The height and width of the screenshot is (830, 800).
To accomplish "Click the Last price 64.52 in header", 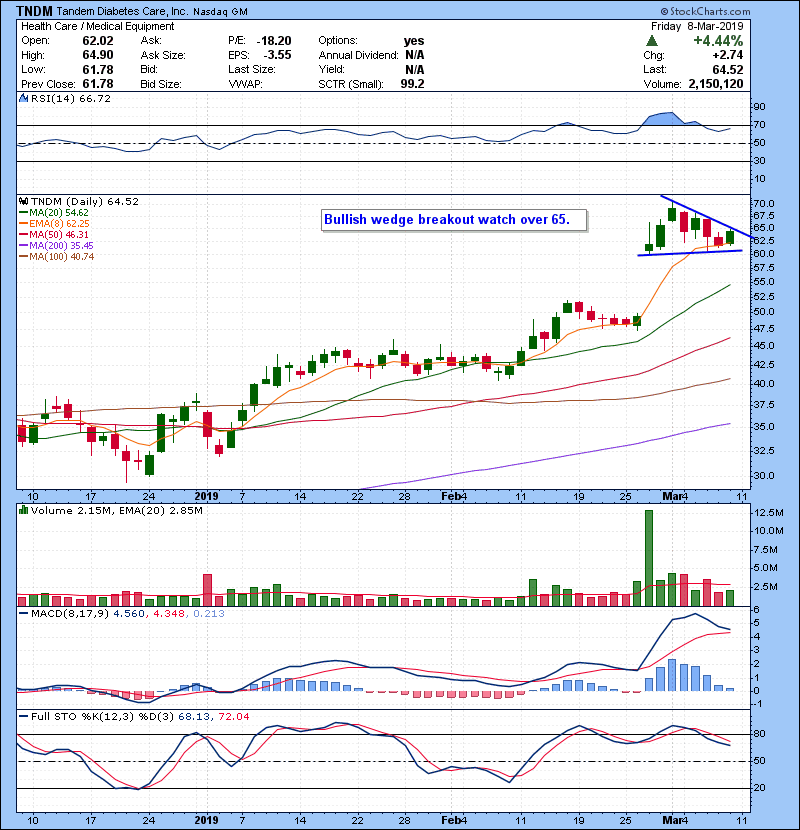I will [x=728, y=69].
